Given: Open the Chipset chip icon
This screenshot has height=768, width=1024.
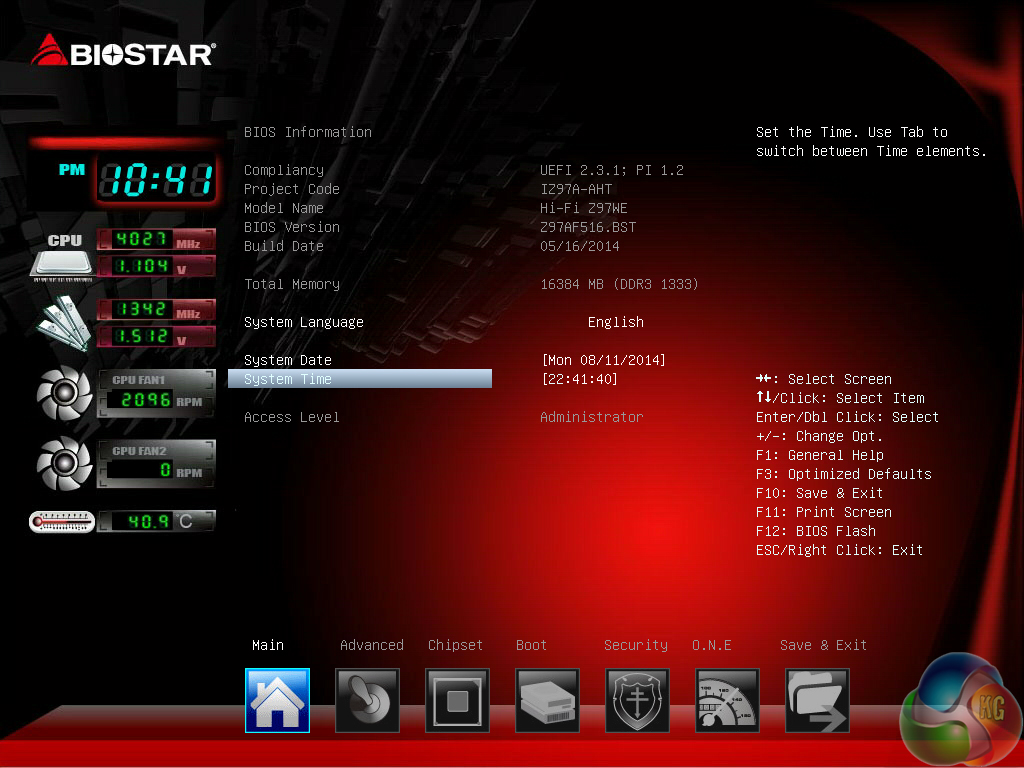Looking at the screenshot, I should pos(457,700).
